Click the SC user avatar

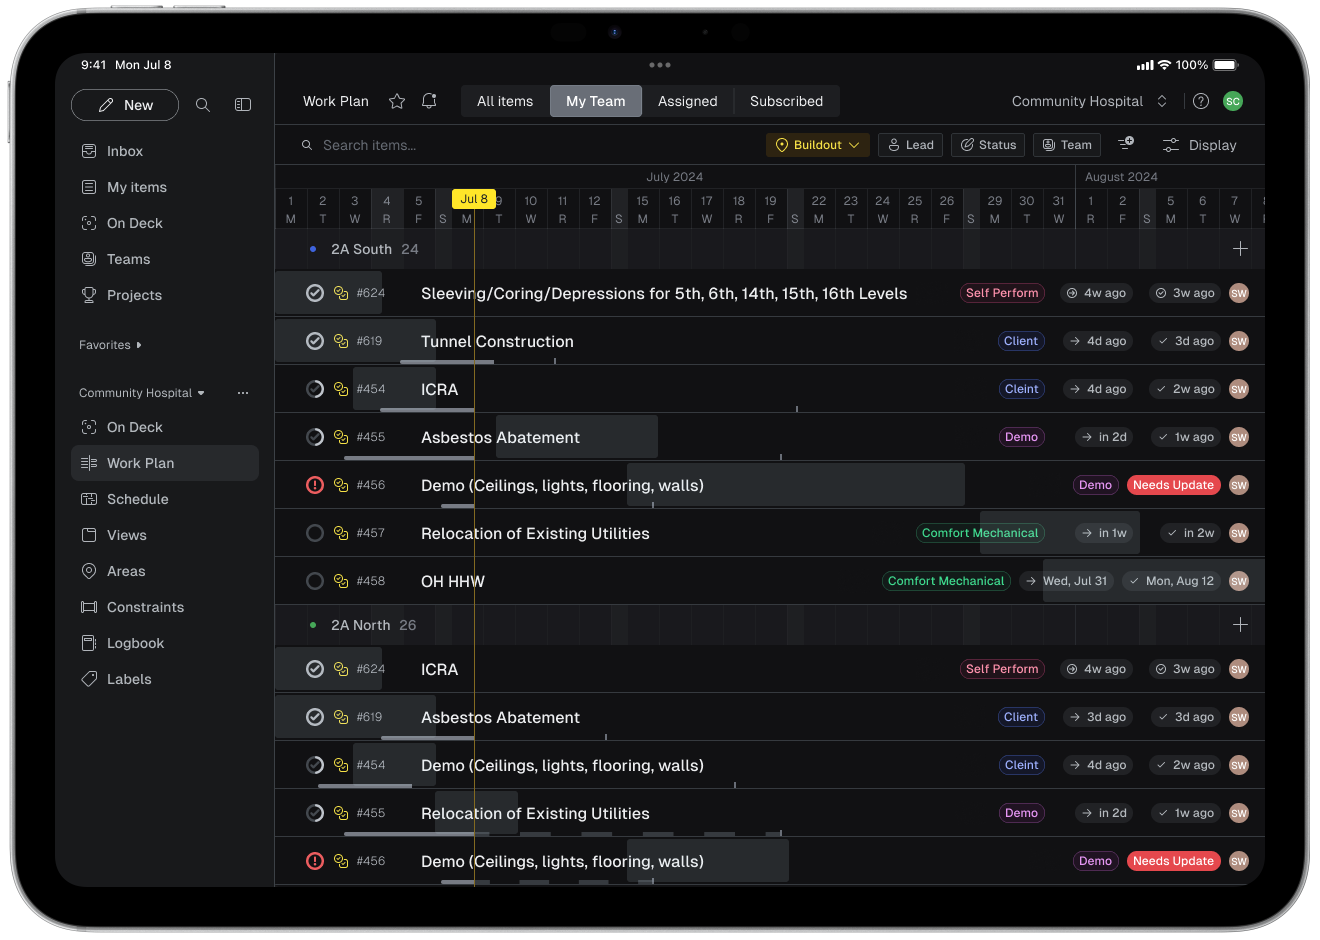coord(1233,101)
